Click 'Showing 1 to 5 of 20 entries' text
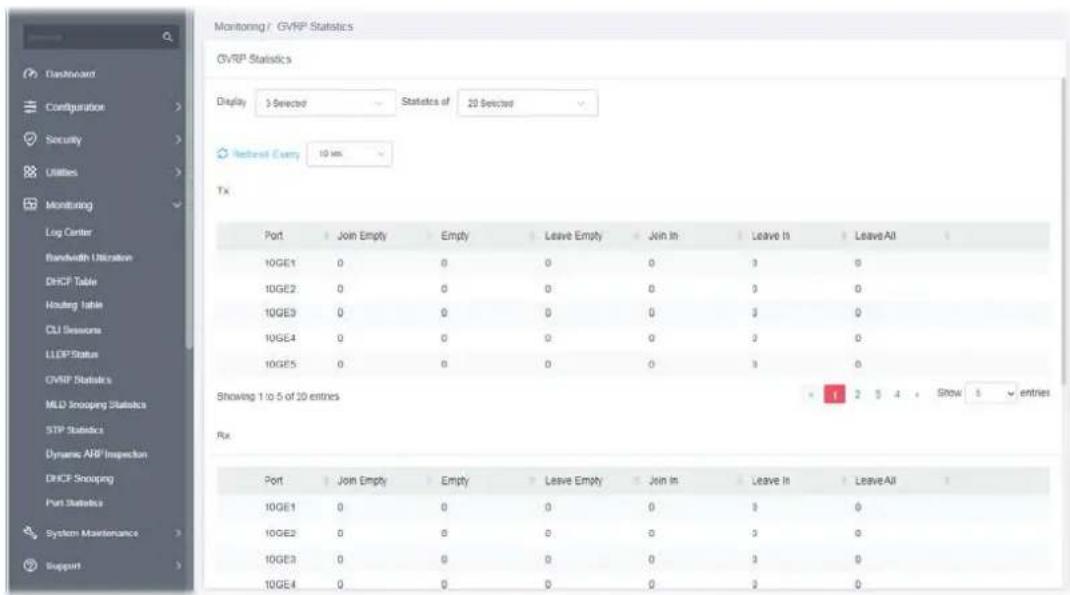This screenshot has width=1070, height=595. pyautogui.click(x=278, y=396)
